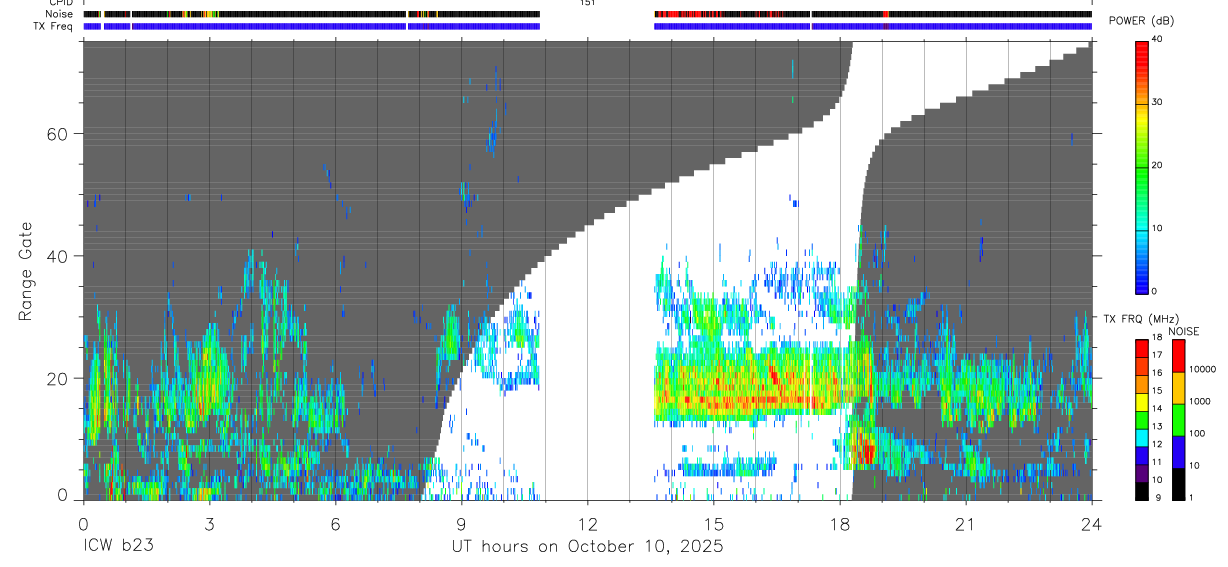1228x567 pixels.
Task: Click the x-axis tick label '9'
Action: point(461,524)
